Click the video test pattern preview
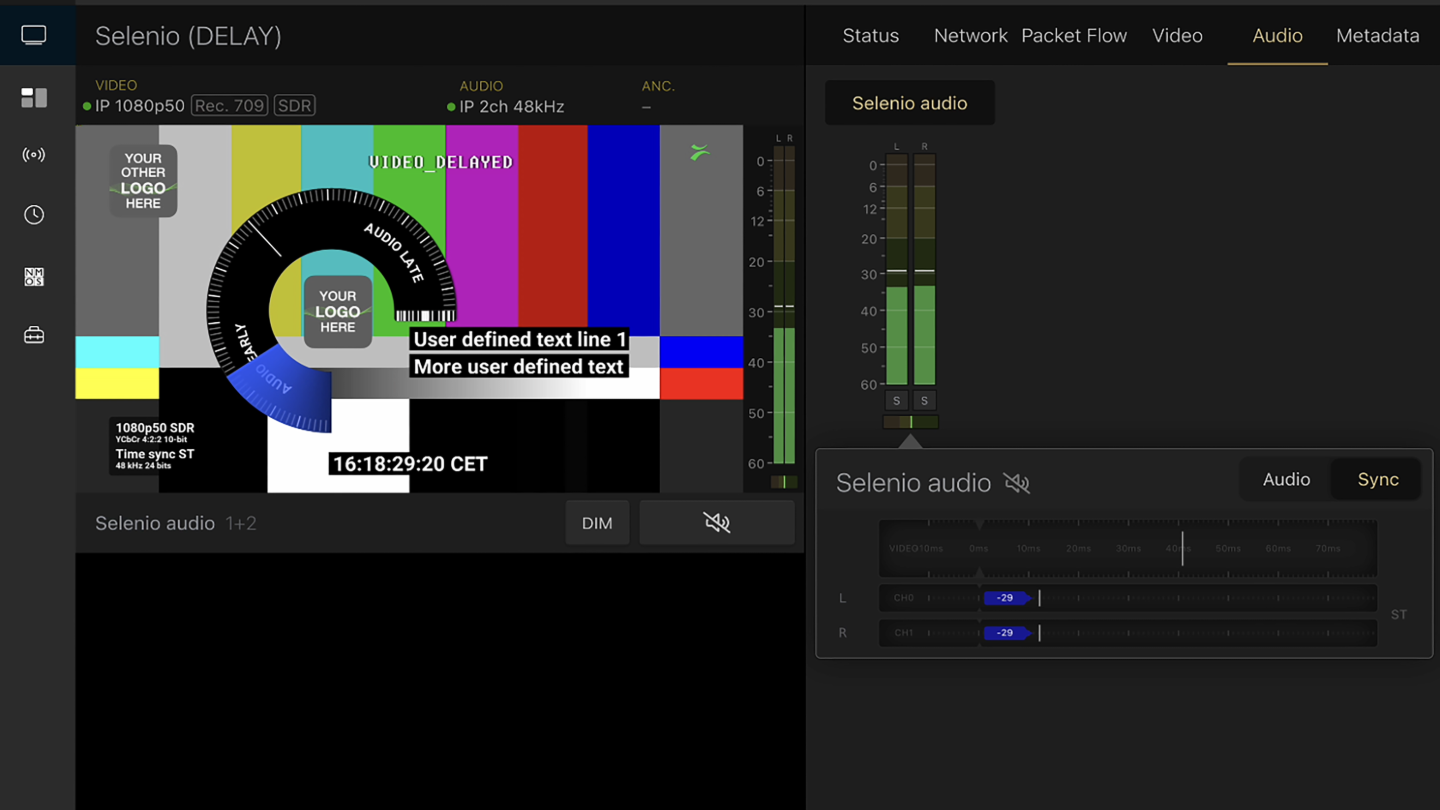The image size is (1440, 810). click(x=409, y=308)
